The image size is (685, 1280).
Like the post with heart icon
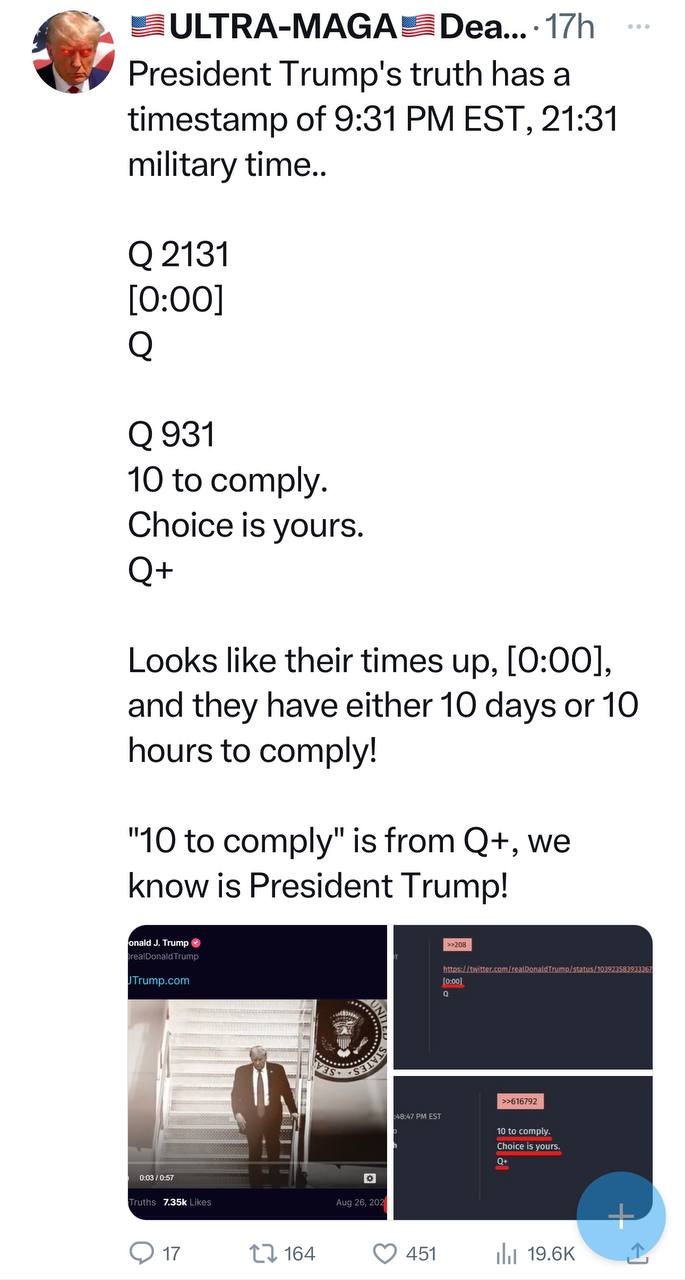[x=385, y=1252]
